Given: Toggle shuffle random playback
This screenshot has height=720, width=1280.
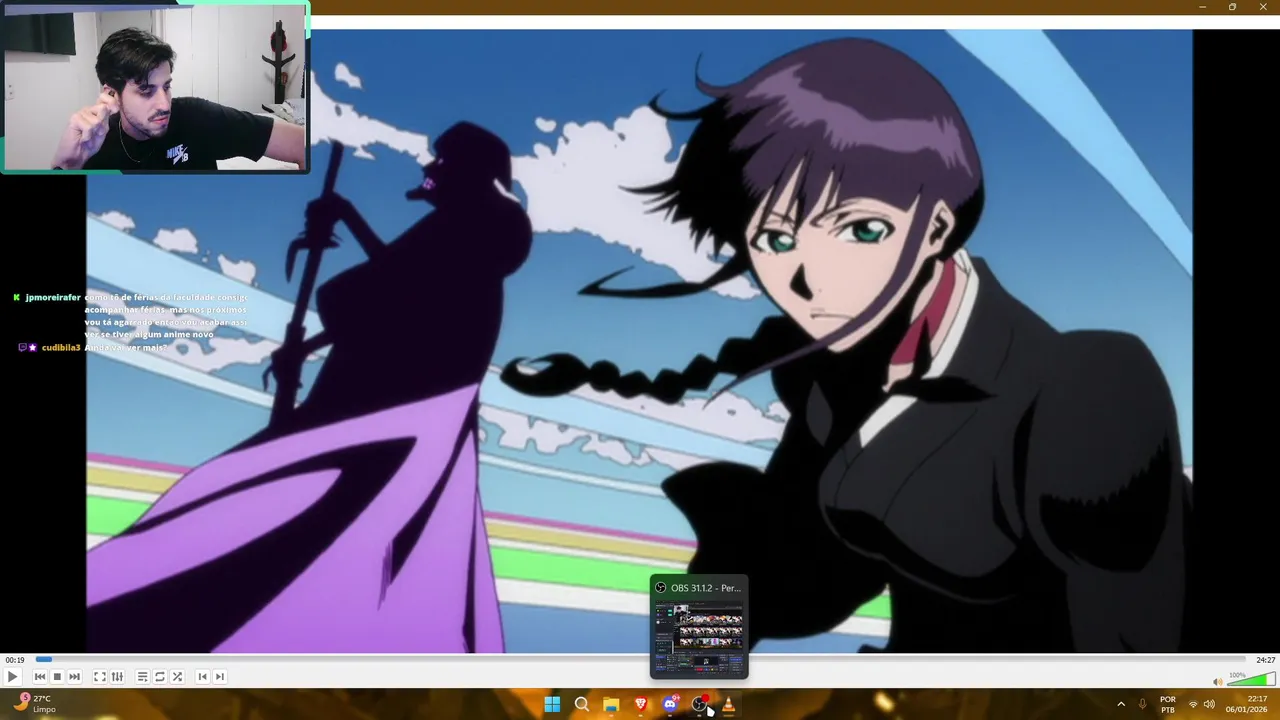Looking at the screenshot, I should click(177, 677).
